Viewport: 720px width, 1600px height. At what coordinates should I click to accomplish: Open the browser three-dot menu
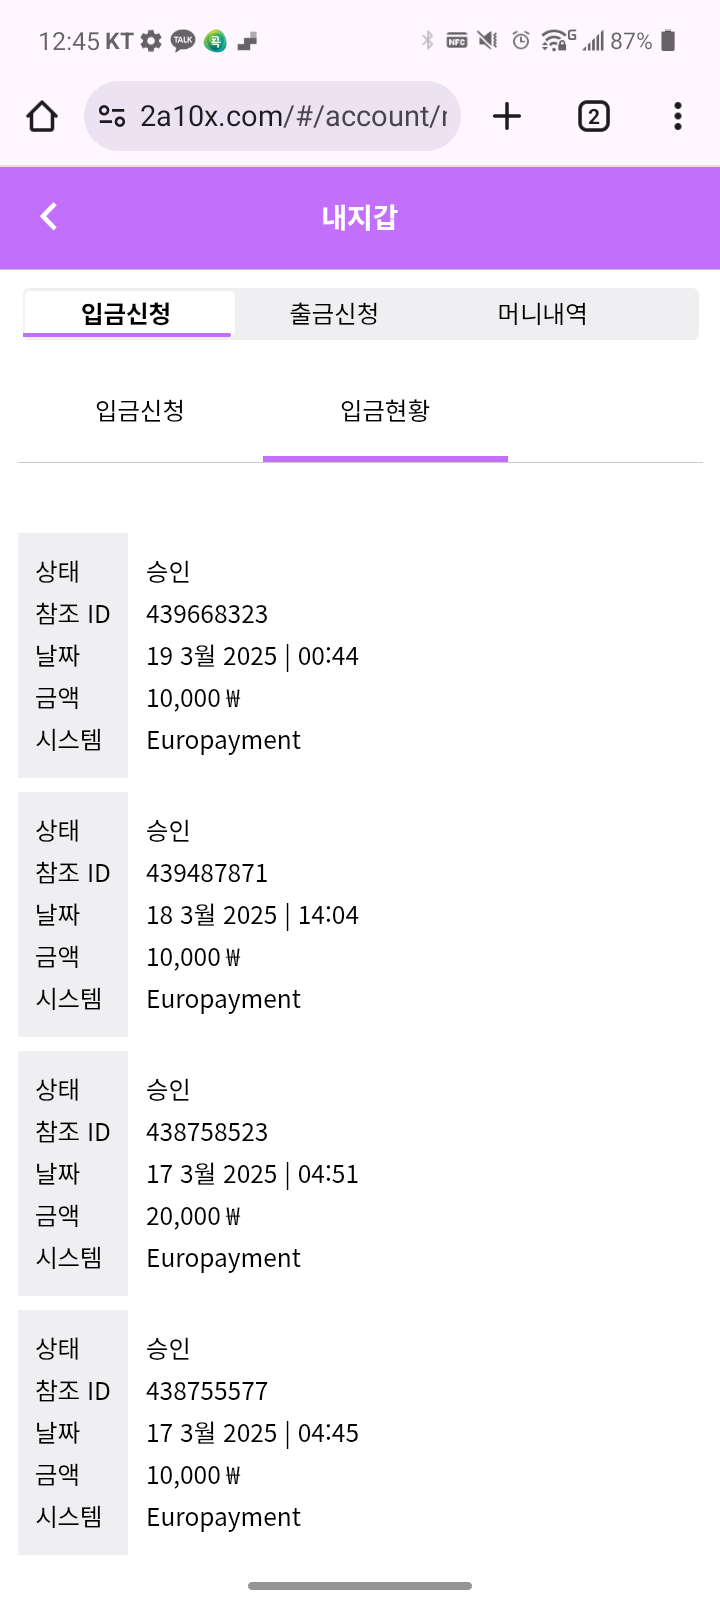coord(677,117)
